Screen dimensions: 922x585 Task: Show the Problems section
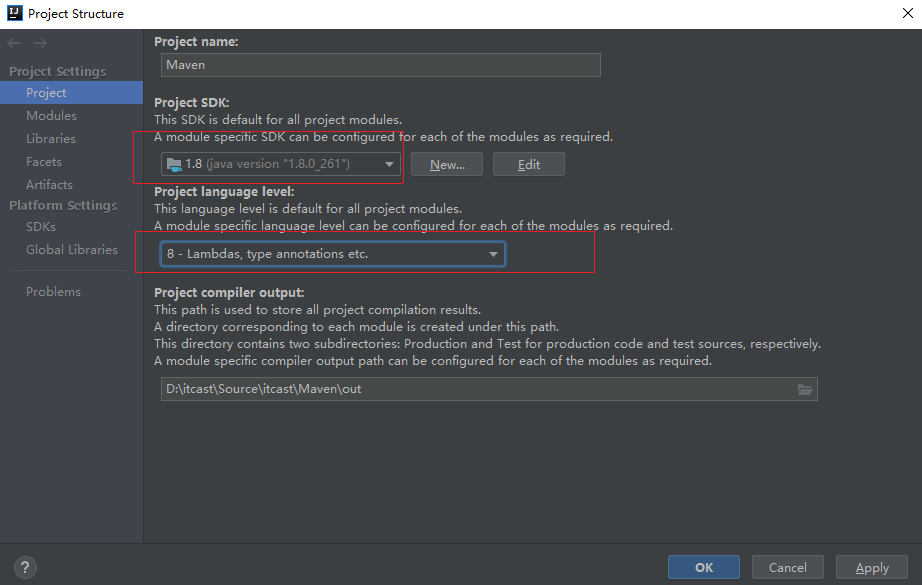[x=54, y=292]
